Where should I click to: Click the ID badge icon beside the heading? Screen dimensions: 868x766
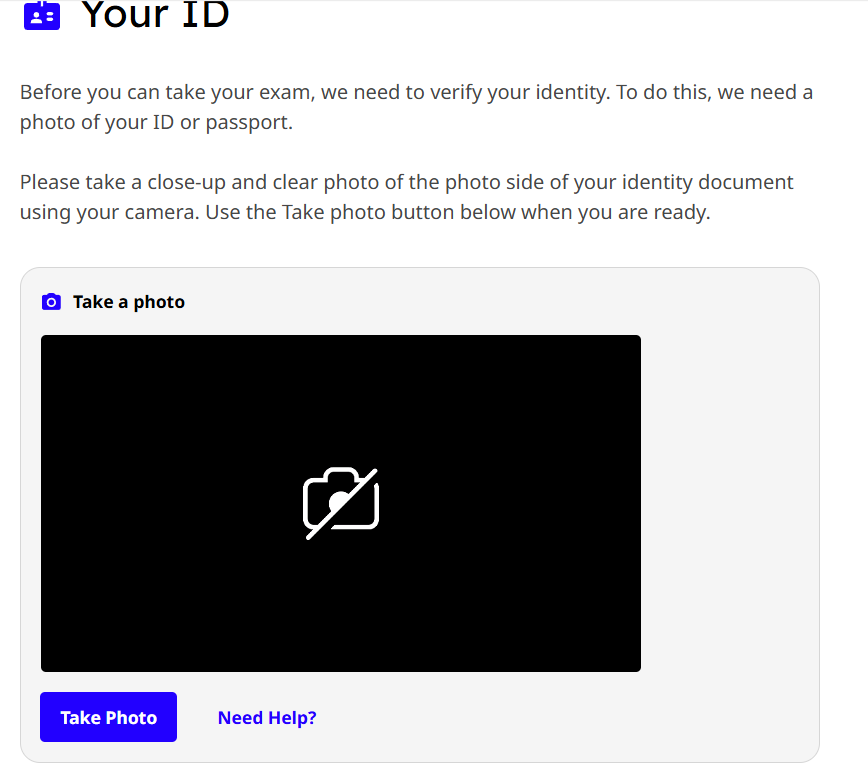click(41, 15)
